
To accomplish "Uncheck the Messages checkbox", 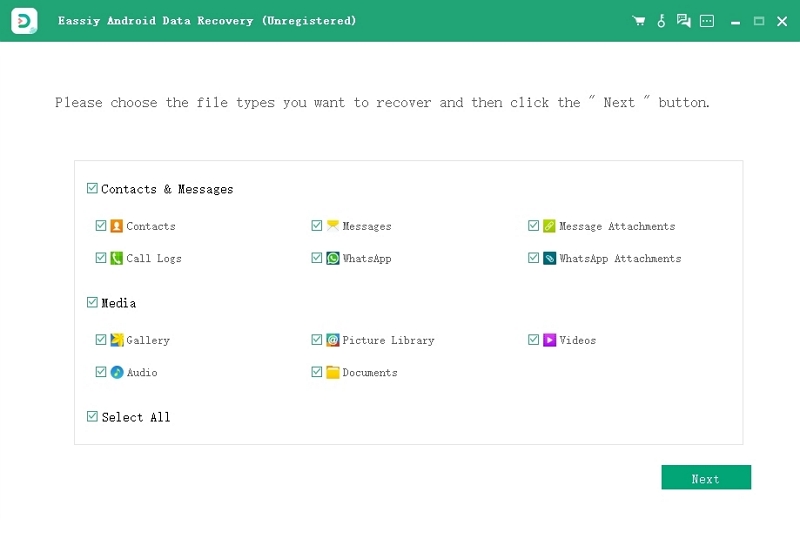I will pyautogui.click(x=317, y=226).
